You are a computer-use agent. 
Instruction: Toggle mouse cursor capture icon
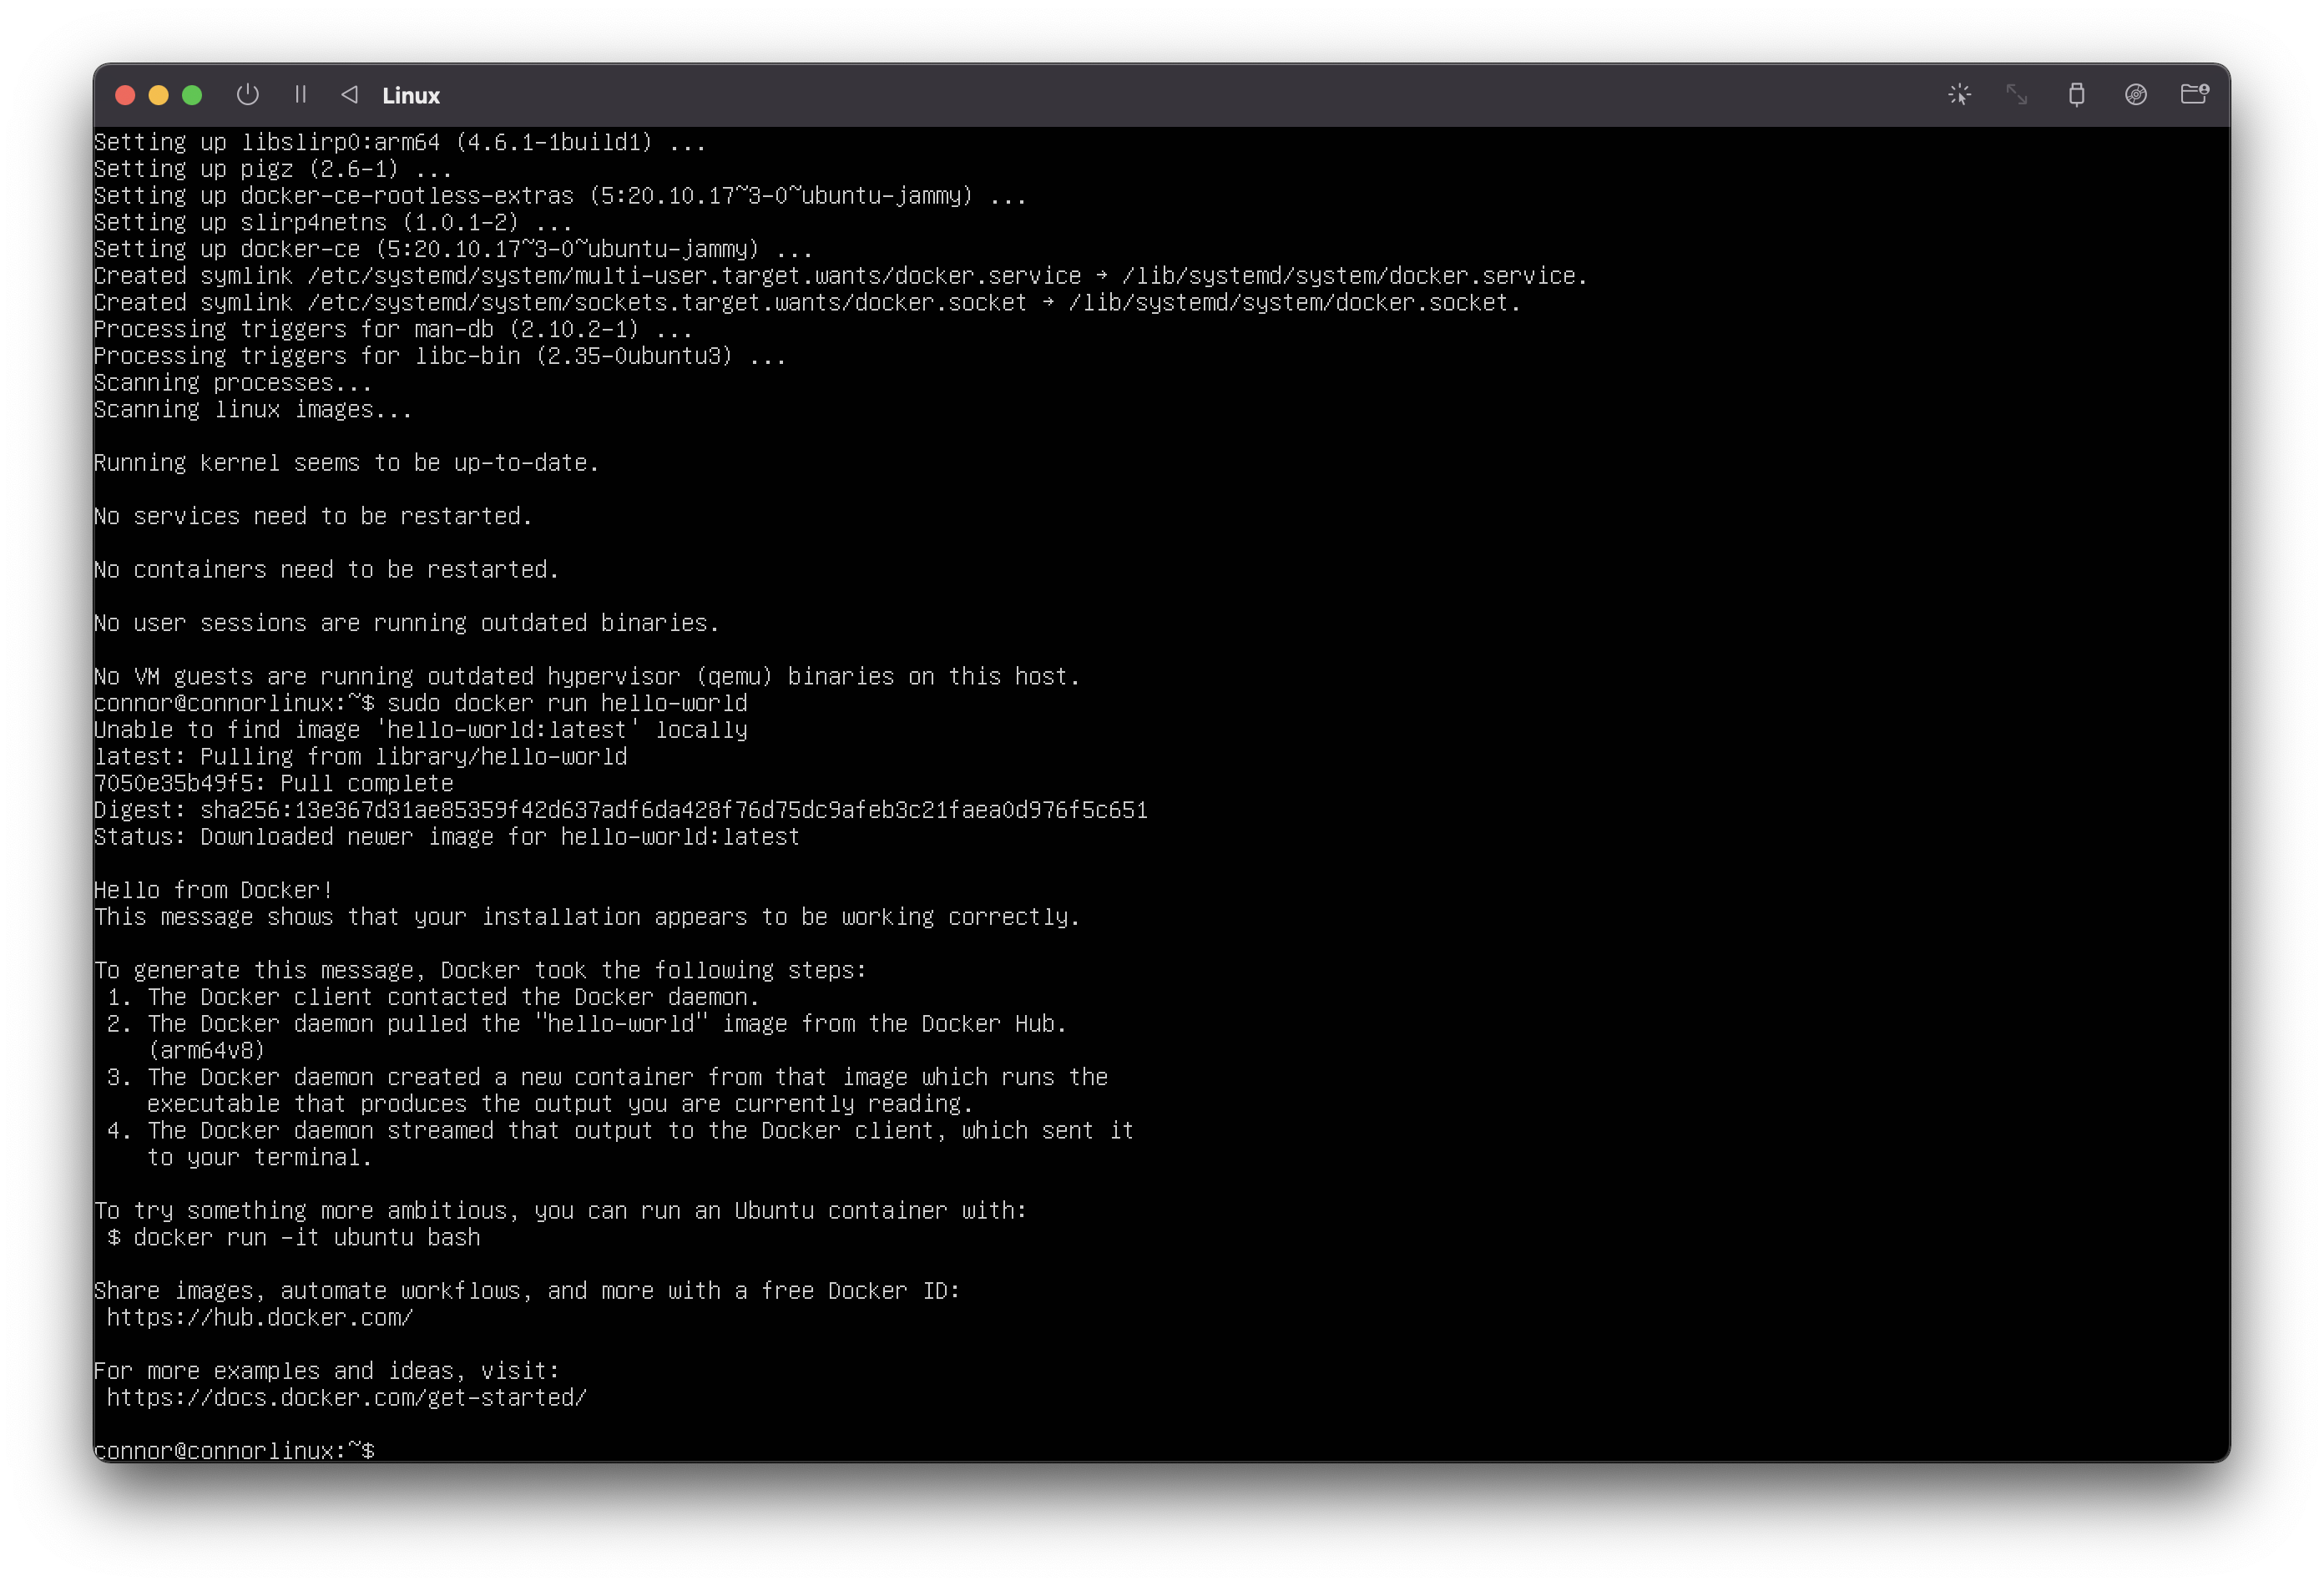click(x=1959, y=95)
